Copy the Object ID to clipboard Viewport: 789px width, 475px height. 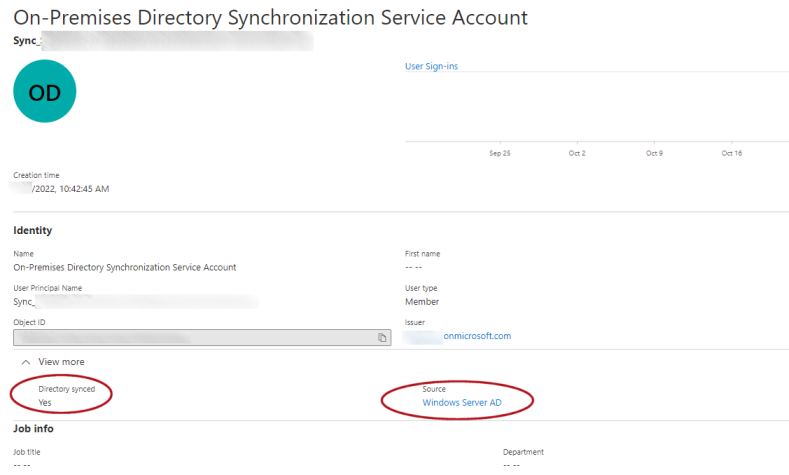(382, 338)
